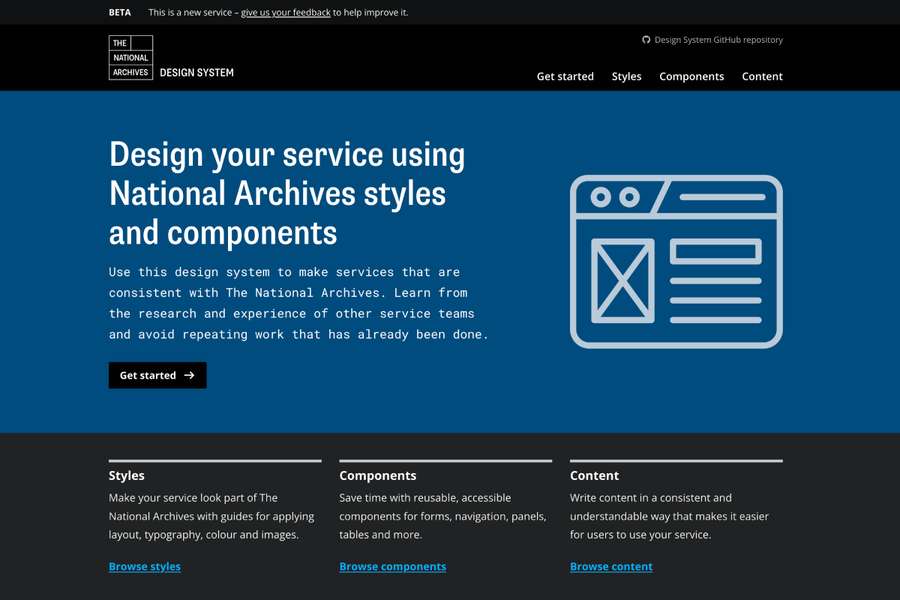Follow the Browse components link
The width and height of the screenshot is (900, 600).
pyautogui.click(x=393, y=567)
